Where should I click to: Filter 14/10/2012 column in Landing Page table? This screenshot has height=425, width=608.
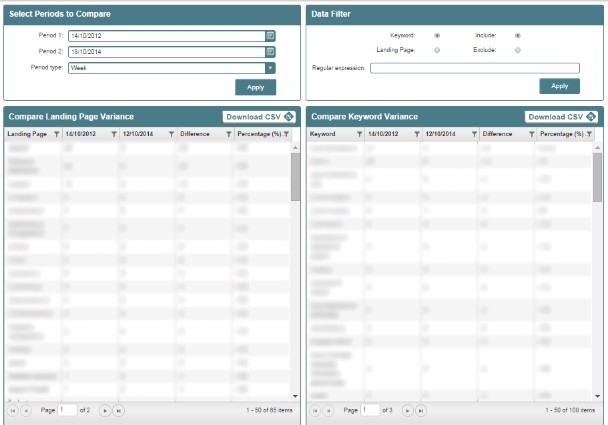tap(114, 134)
